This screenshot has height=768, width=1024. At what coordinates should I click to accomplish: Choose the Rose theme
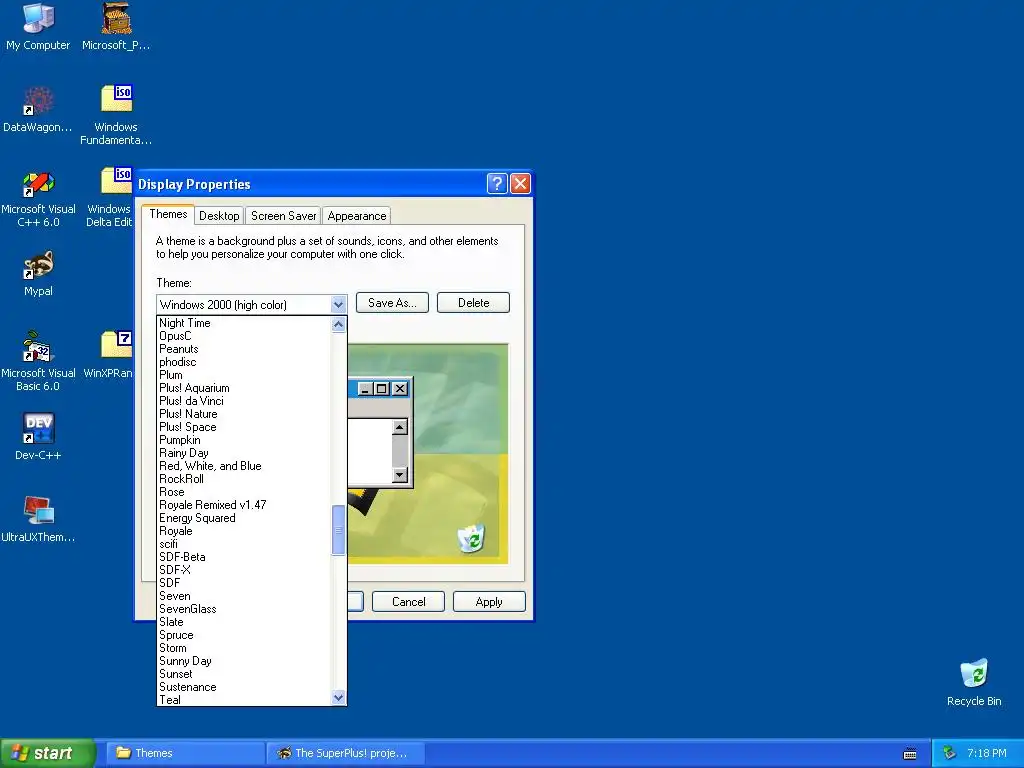point(245,492)
